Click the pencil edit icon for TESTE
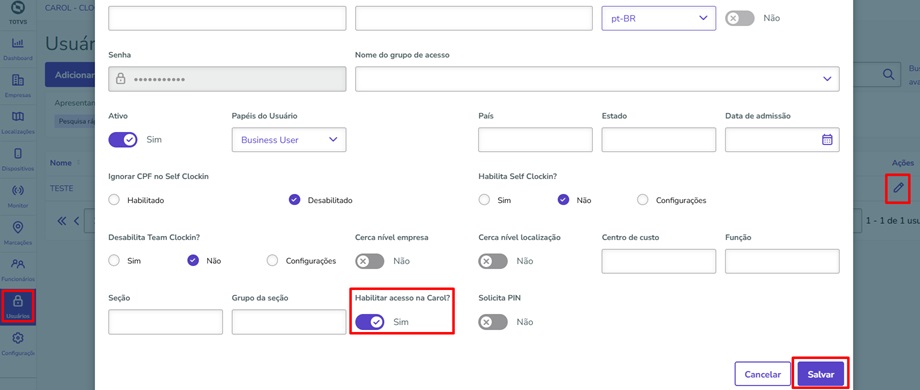920x390 pixels. coord(898,188)
